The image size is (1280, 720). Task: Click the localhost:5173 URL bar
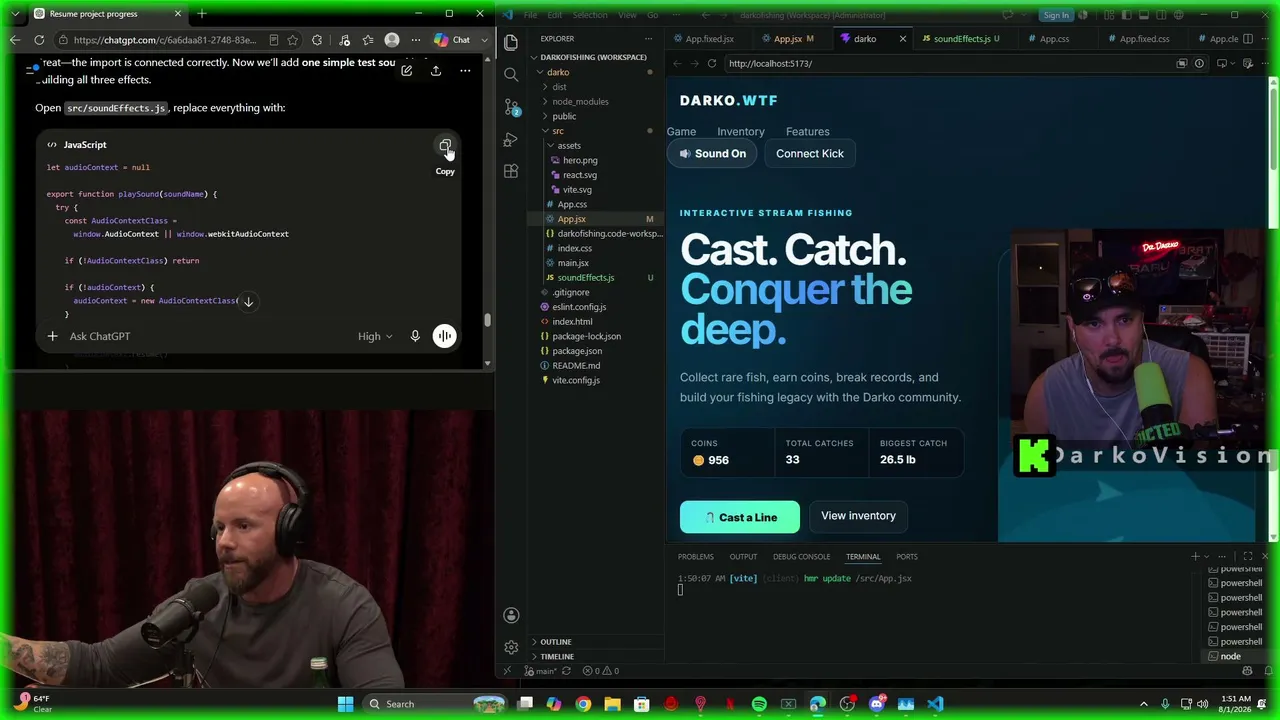tap(945, 63)
